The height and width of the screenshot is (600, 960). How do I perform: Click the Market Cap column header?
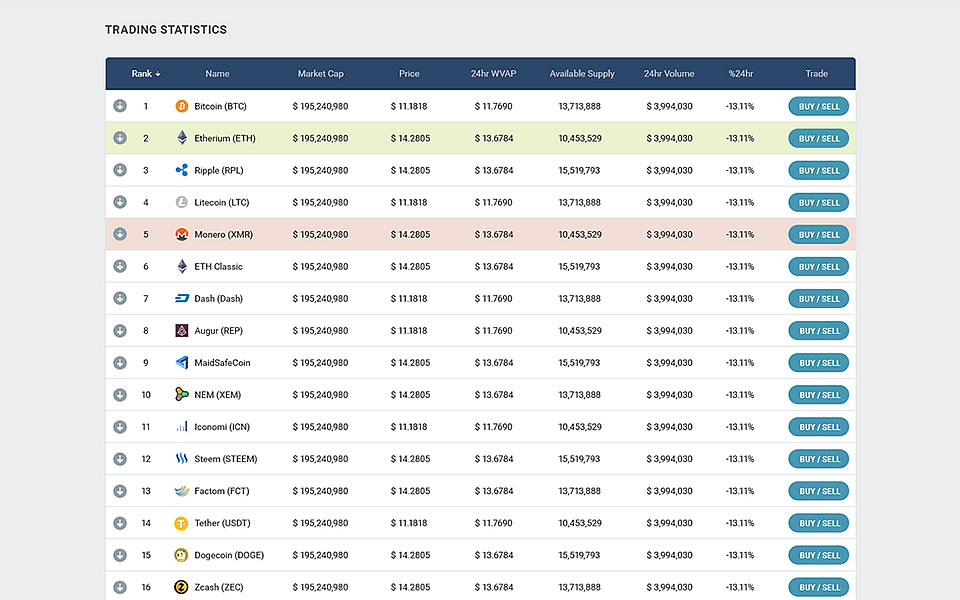click(x=320, y=74)
